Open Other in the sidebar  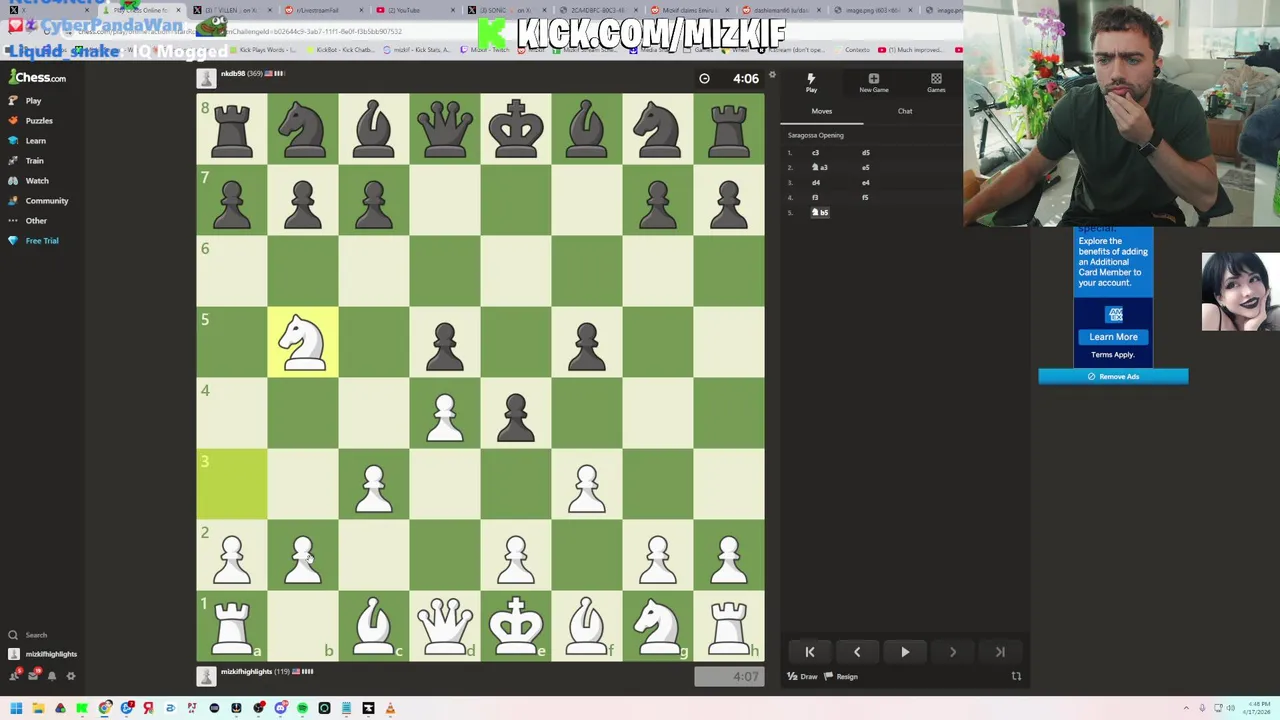[28, 220]
